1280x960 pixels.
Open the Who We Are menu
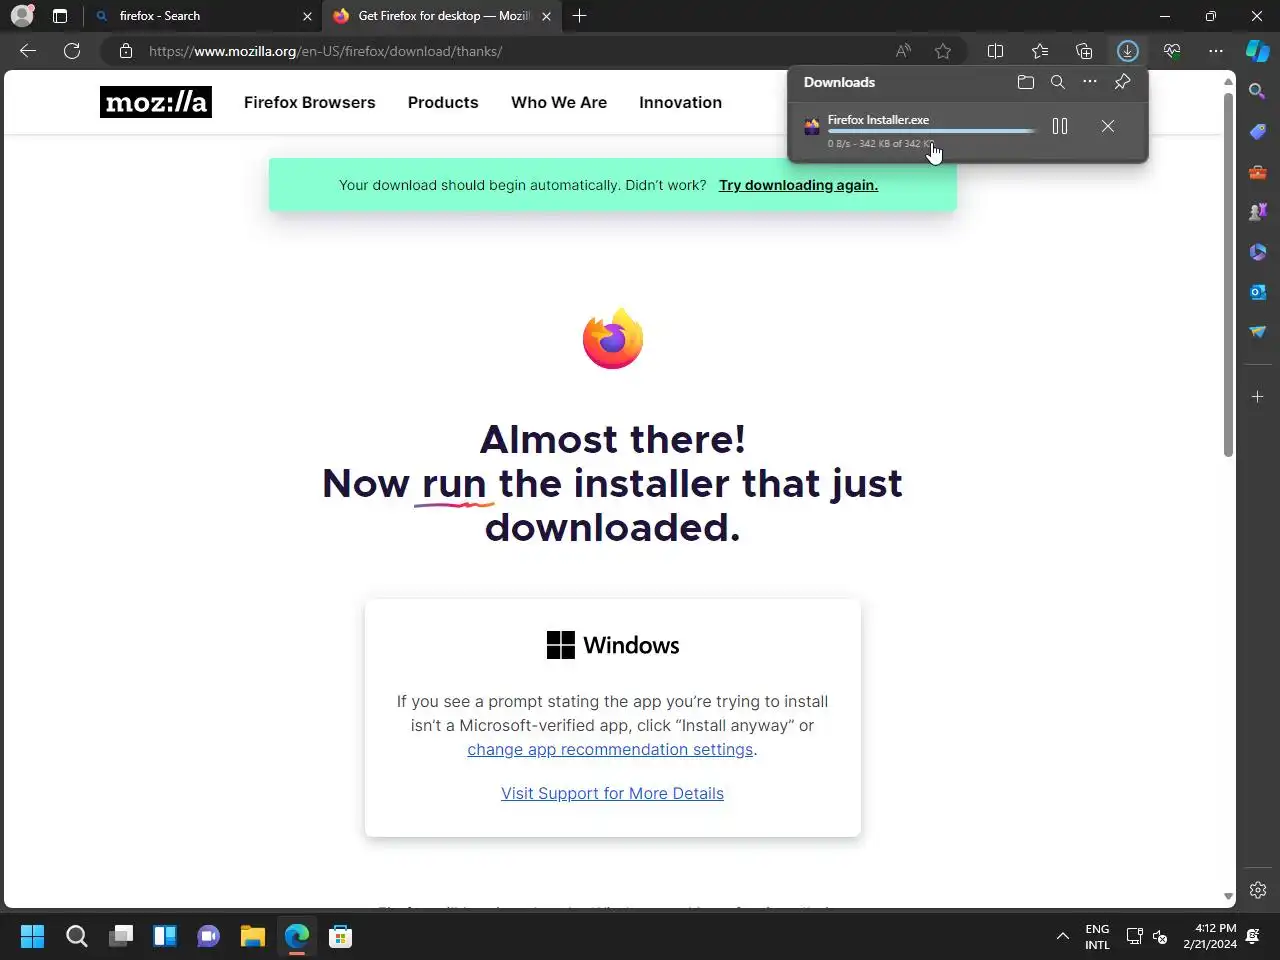pyautogui.click(x=559, y=102)
